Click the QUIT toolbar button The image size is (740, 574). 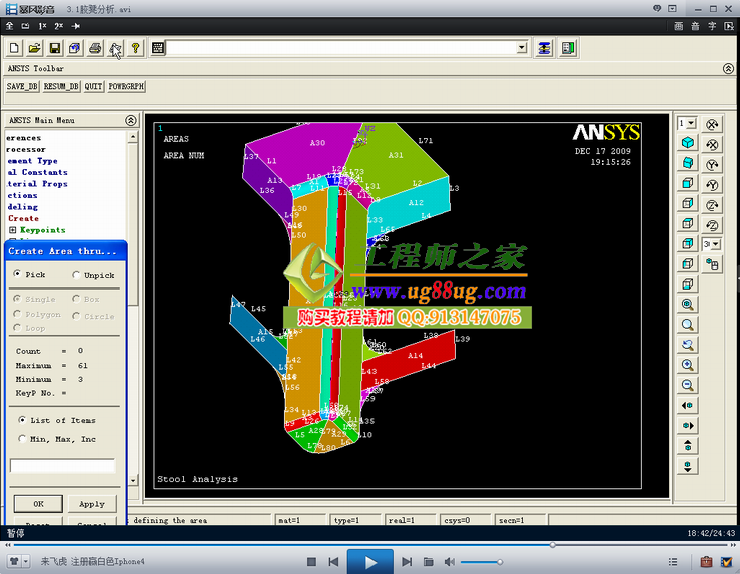coord(93,86)
